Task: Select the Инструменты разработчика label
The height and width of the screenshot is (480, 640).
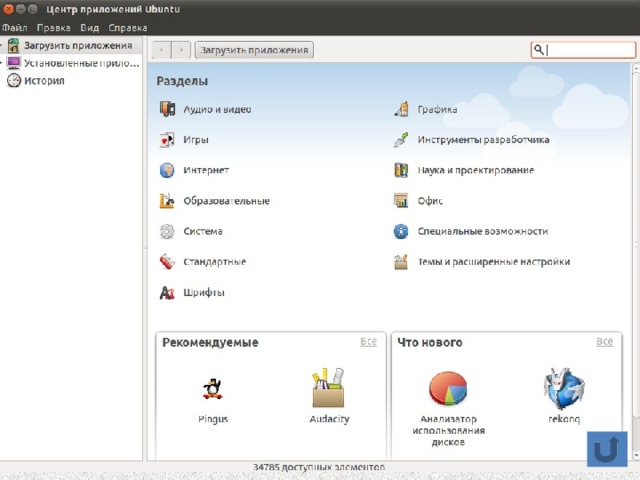Action: point(483,140)
